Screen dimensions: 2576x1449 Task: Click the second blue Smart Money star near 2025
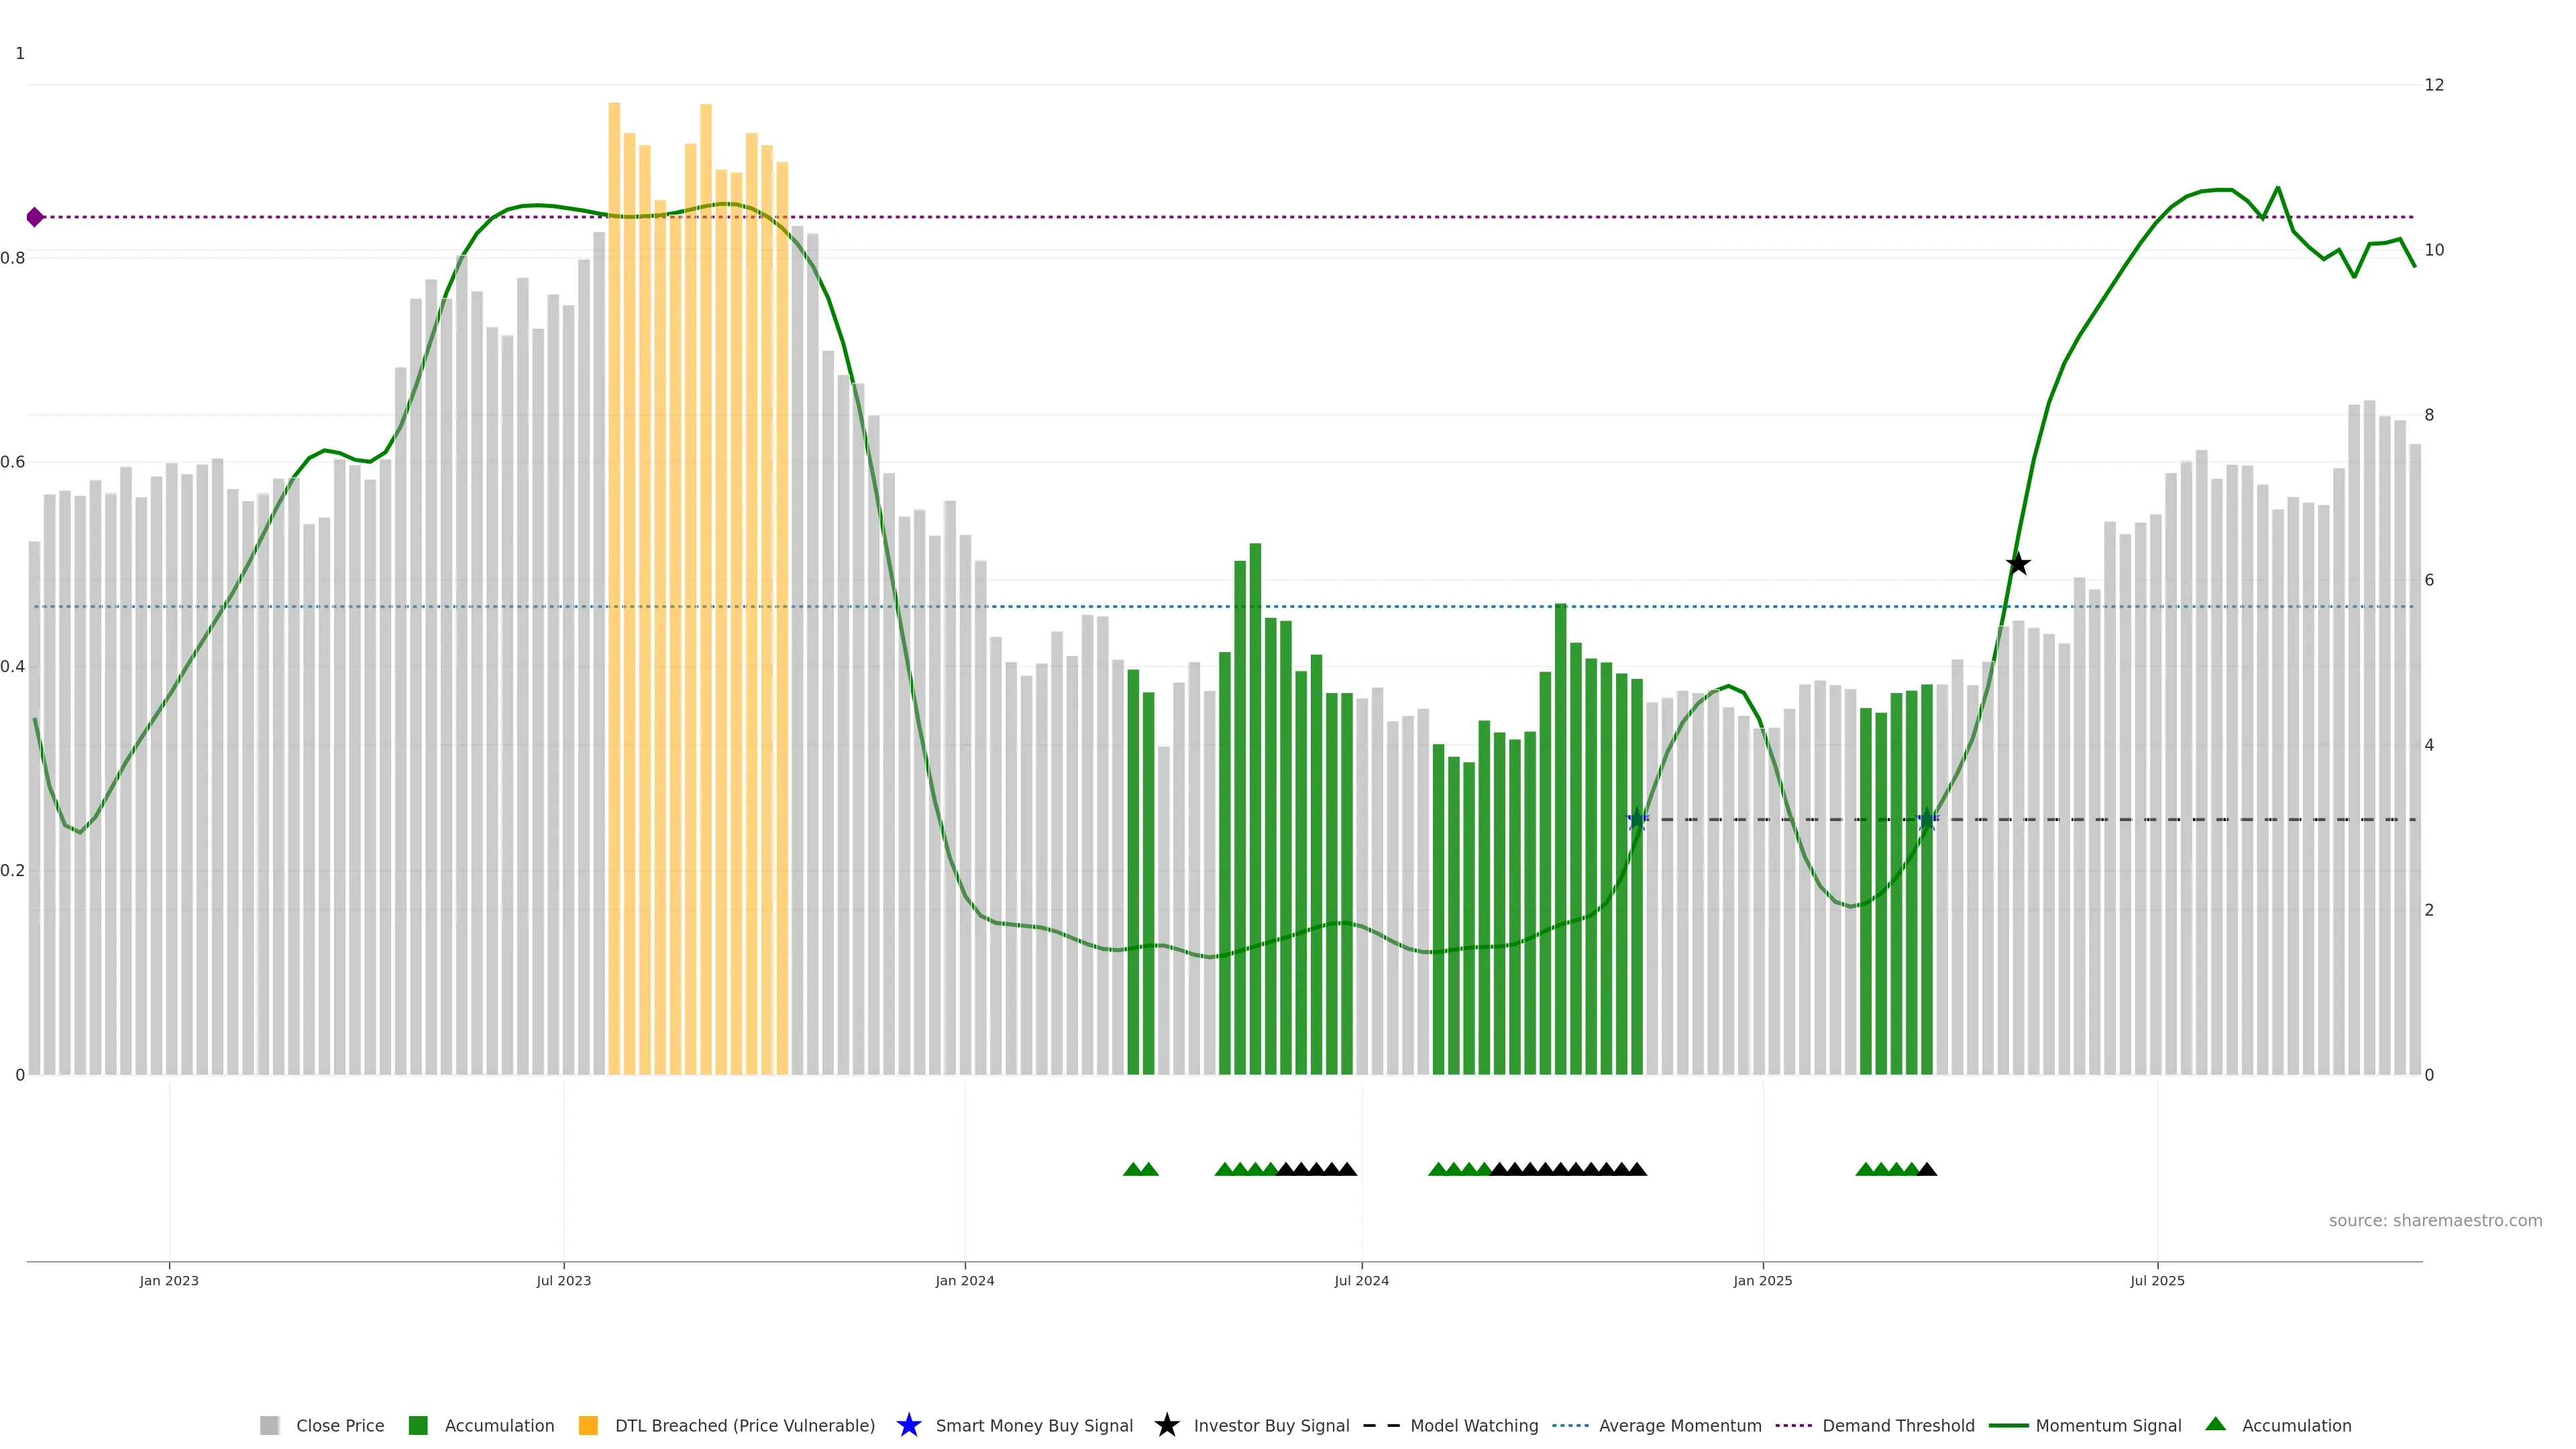click(x=1927, y=820)
